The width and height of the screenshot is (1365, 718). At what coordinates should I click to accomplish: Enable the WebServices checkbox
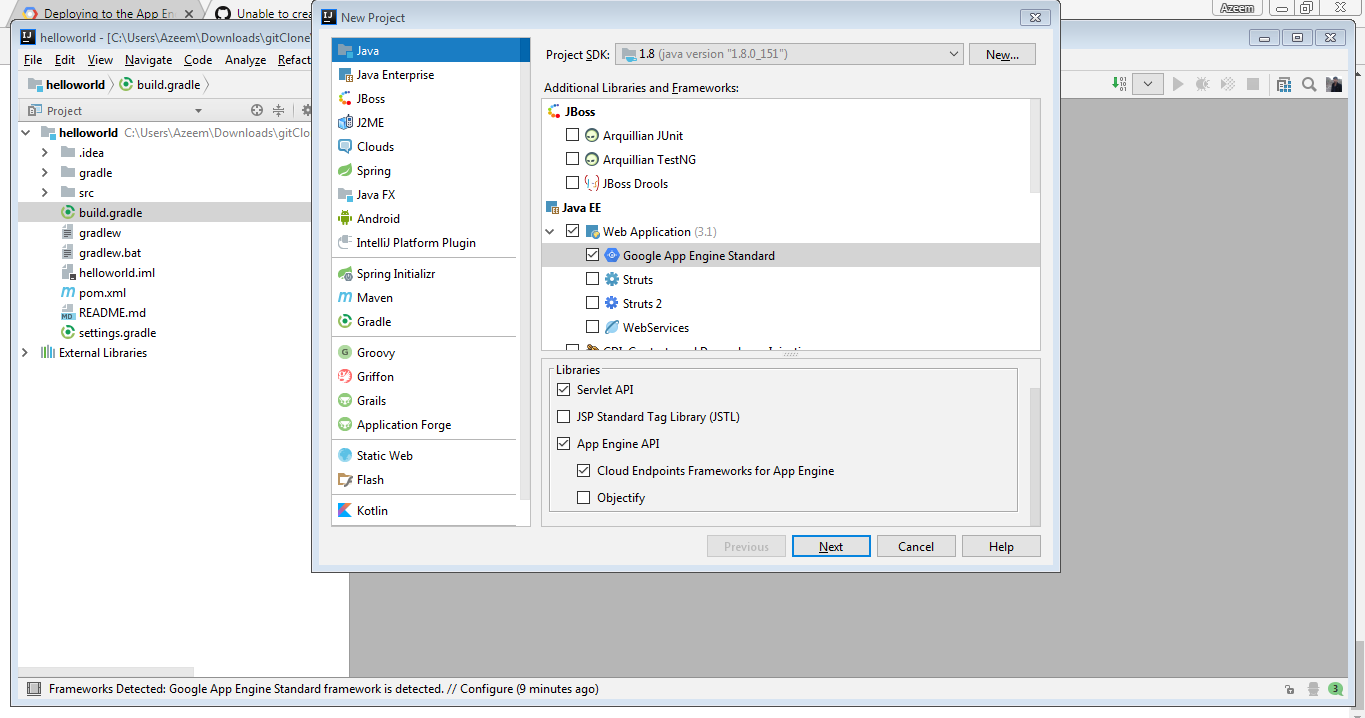click(x=592, y=327)
